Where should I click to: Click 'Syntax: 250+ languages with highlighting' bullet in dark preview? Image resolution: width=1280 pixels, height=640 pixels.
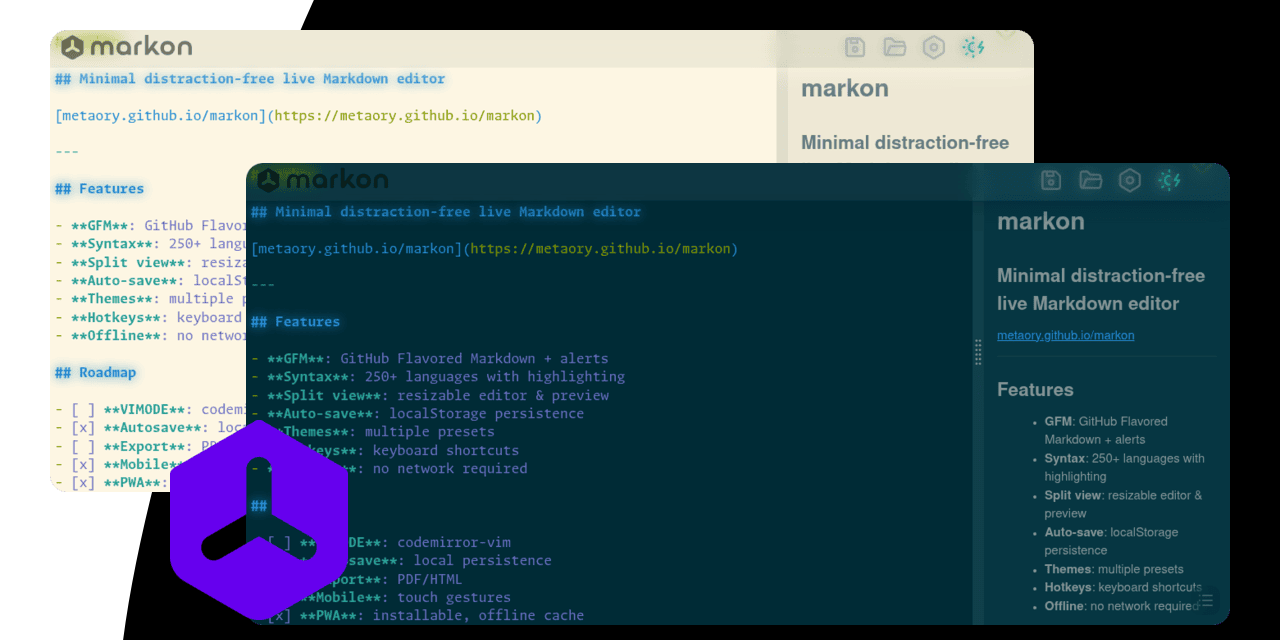click(1125, 467)
